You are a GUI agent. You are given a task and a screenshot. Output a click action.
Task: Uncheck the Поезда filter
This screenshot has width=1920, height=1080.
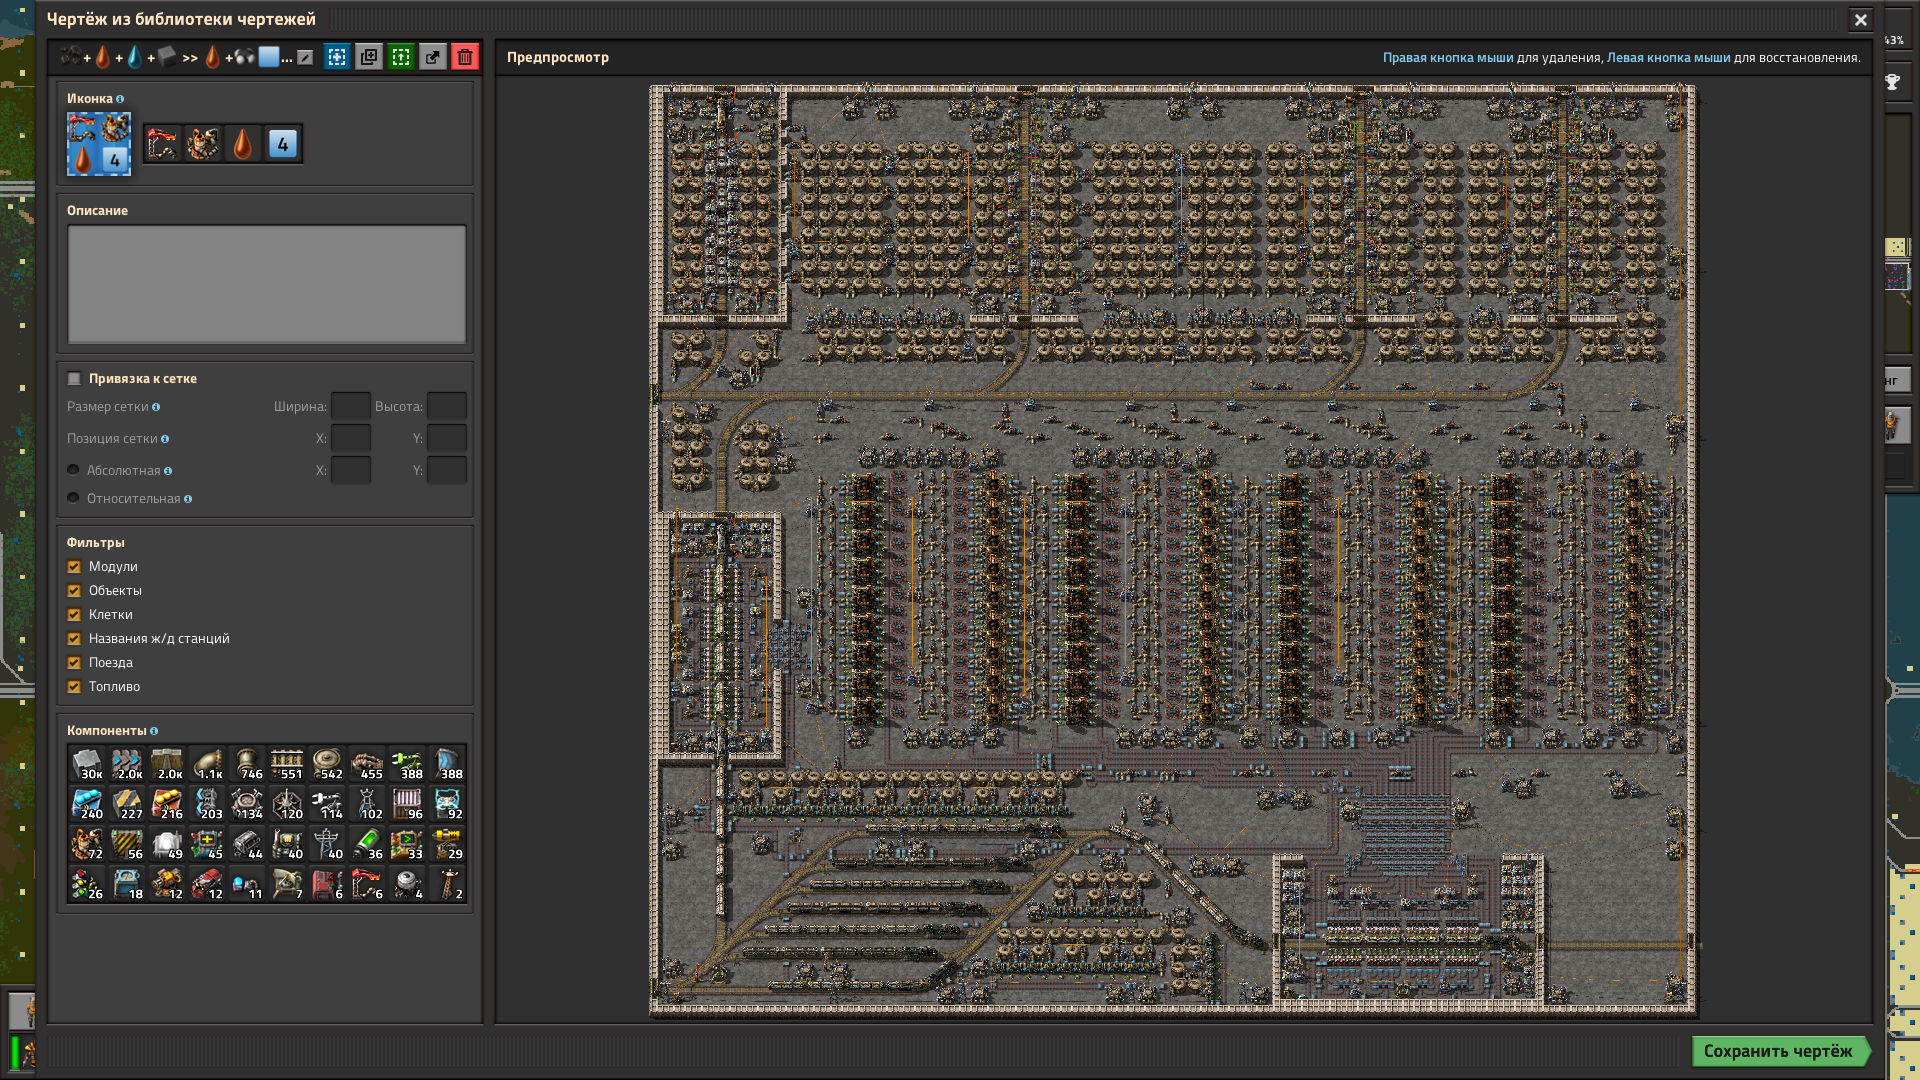click(74, 663)
